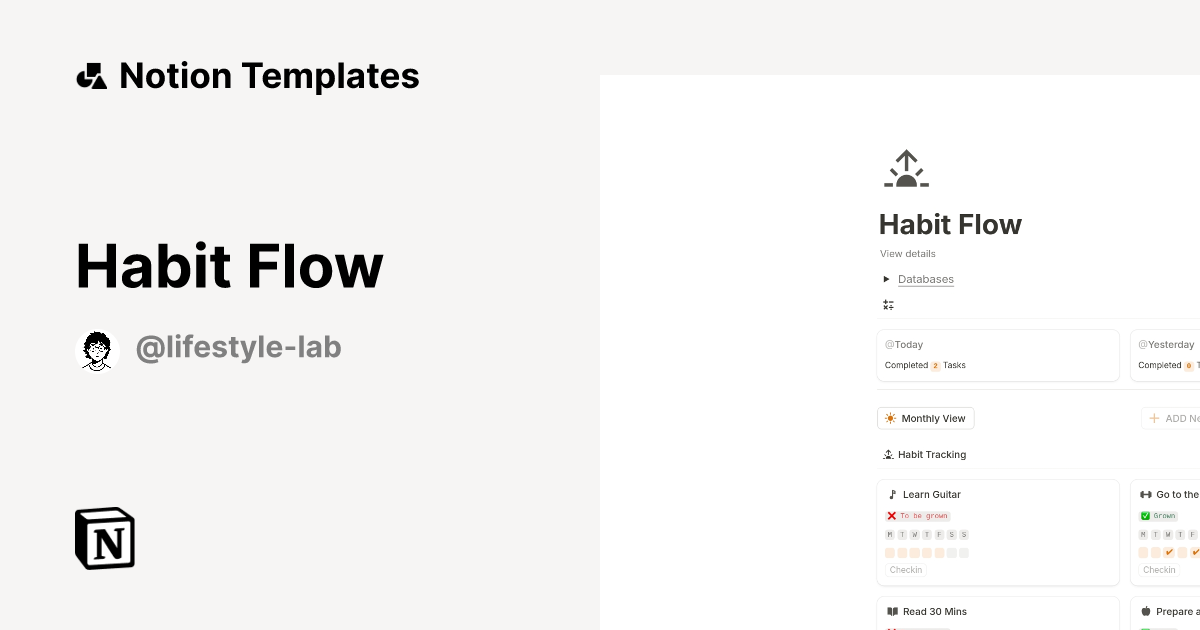Click the task properties icon below Databases
Viewport: 1200px width, 630px height.
pyautogui.click(x=888, y=304)
